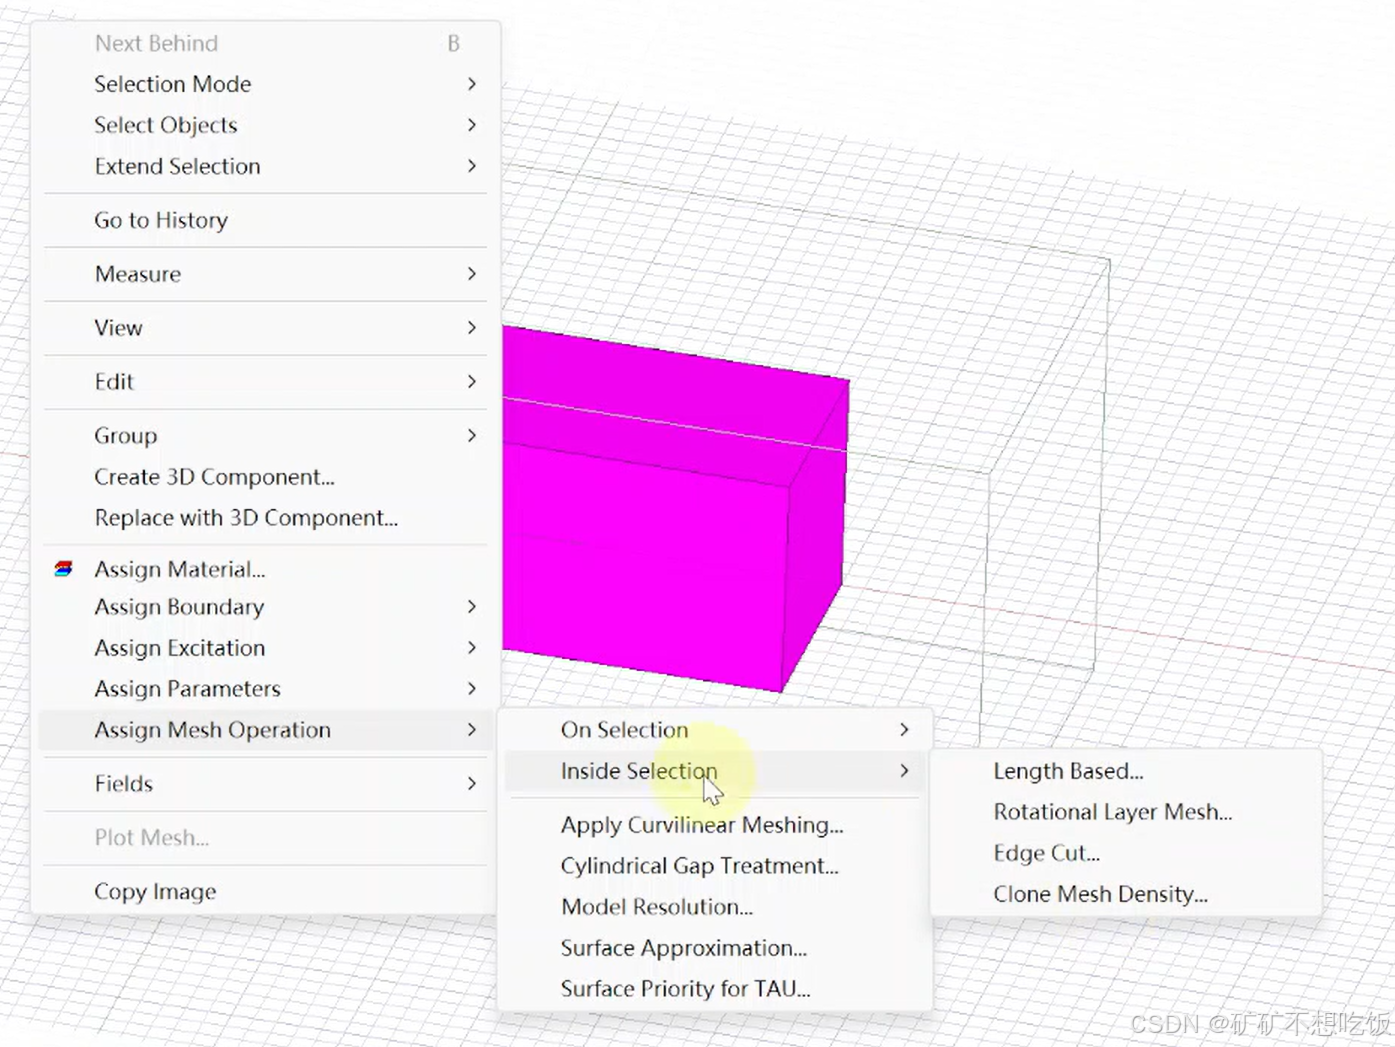Choose Copy Image
The height and width of the screenshot is (1047, 1395).
265,892
